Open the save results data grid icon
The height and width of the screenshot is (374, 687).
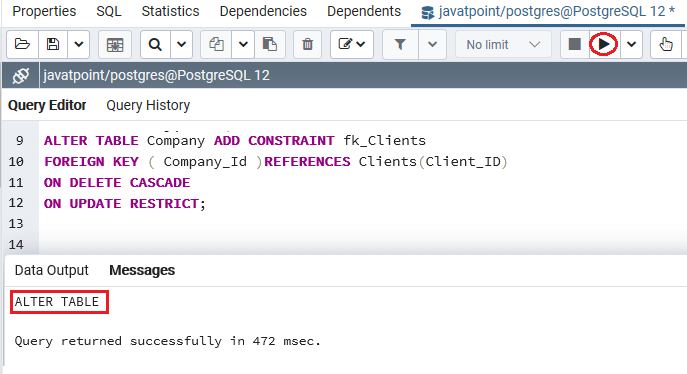pos(115,44)
